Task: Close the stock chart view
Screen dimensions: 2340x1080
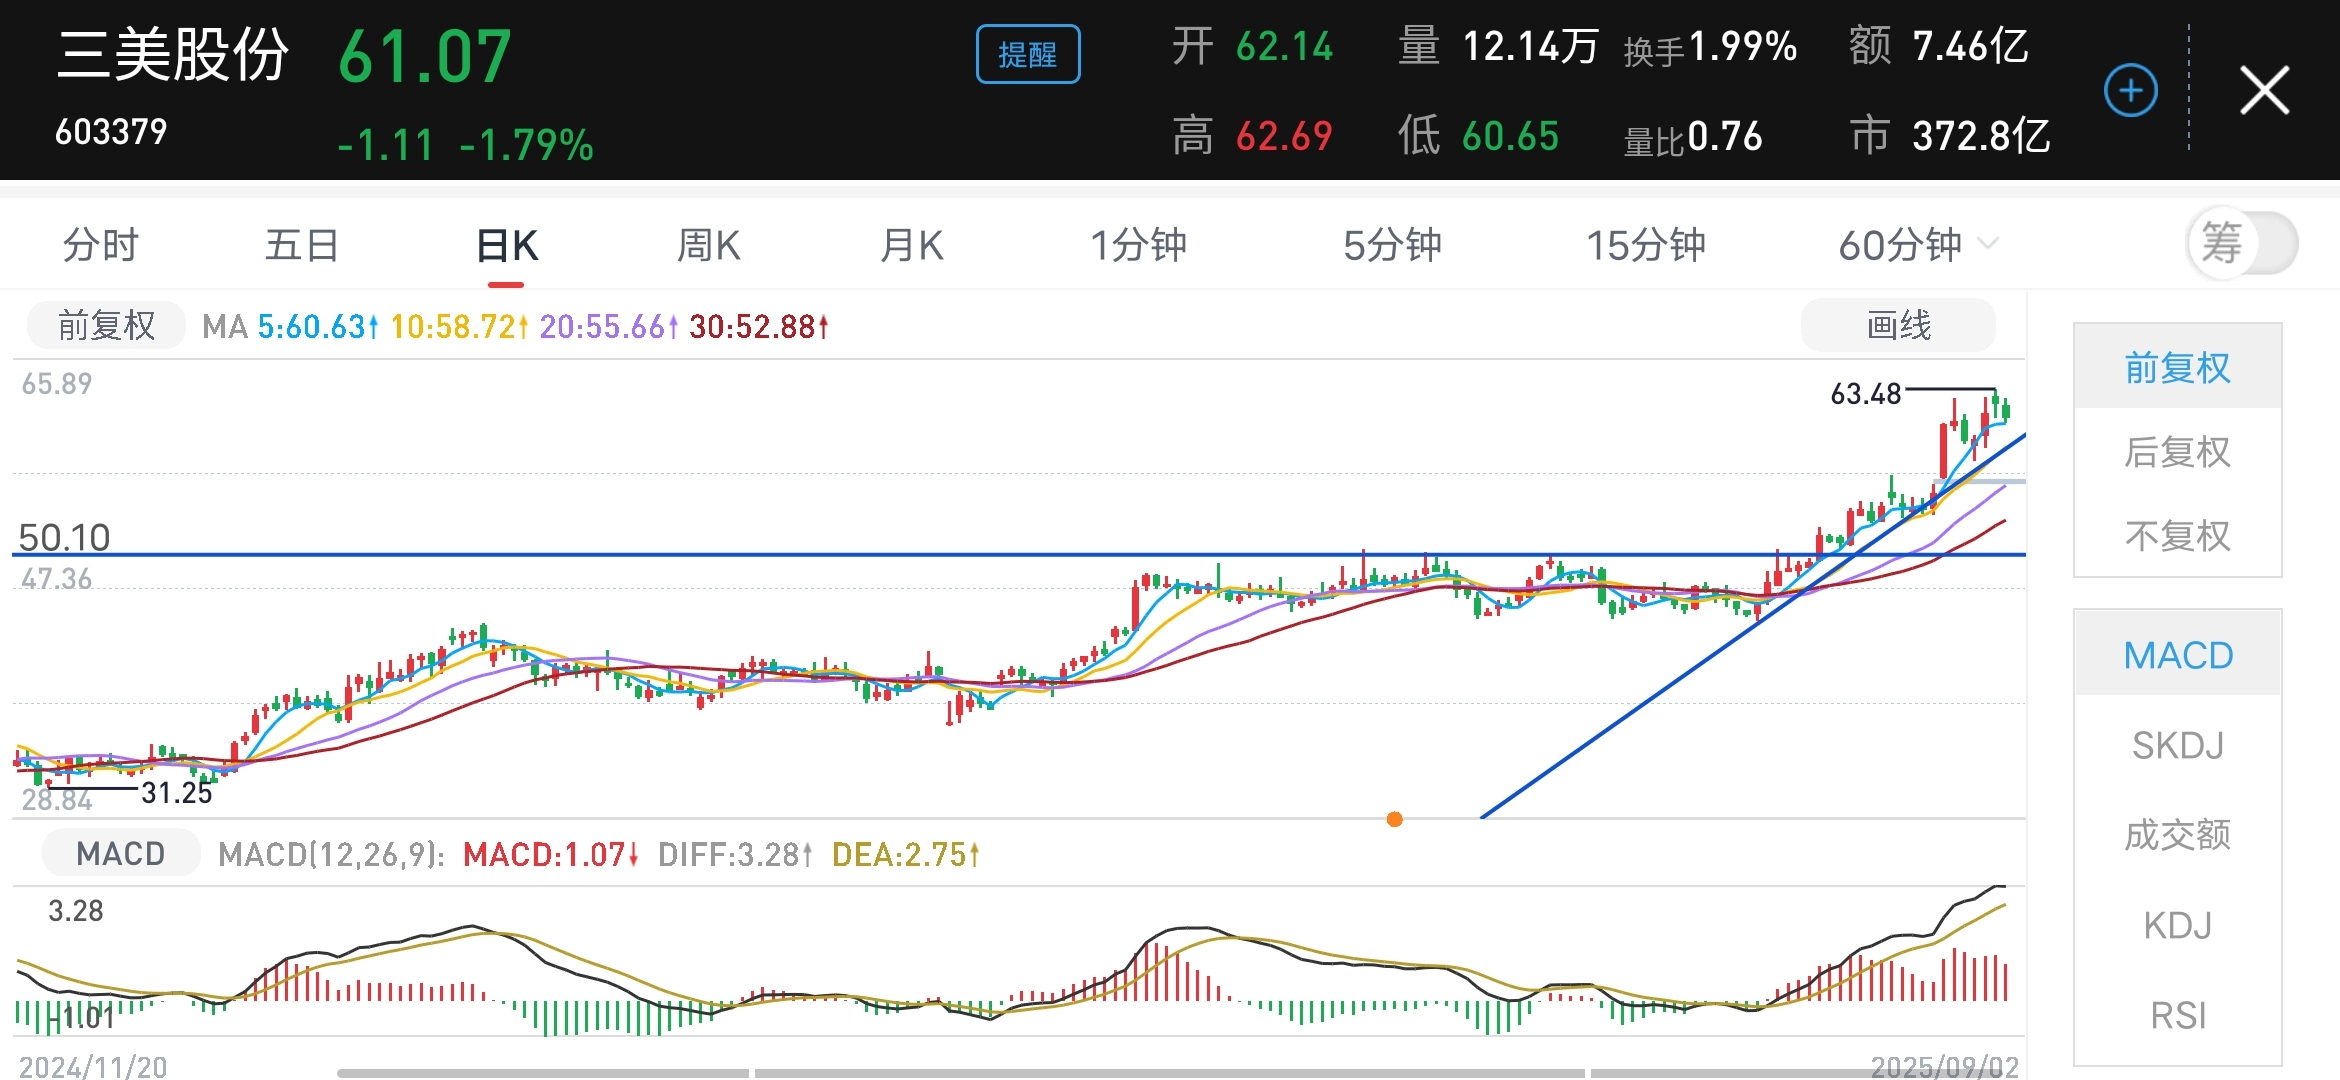Action: pyautogui.click(x=2264, y=91)
